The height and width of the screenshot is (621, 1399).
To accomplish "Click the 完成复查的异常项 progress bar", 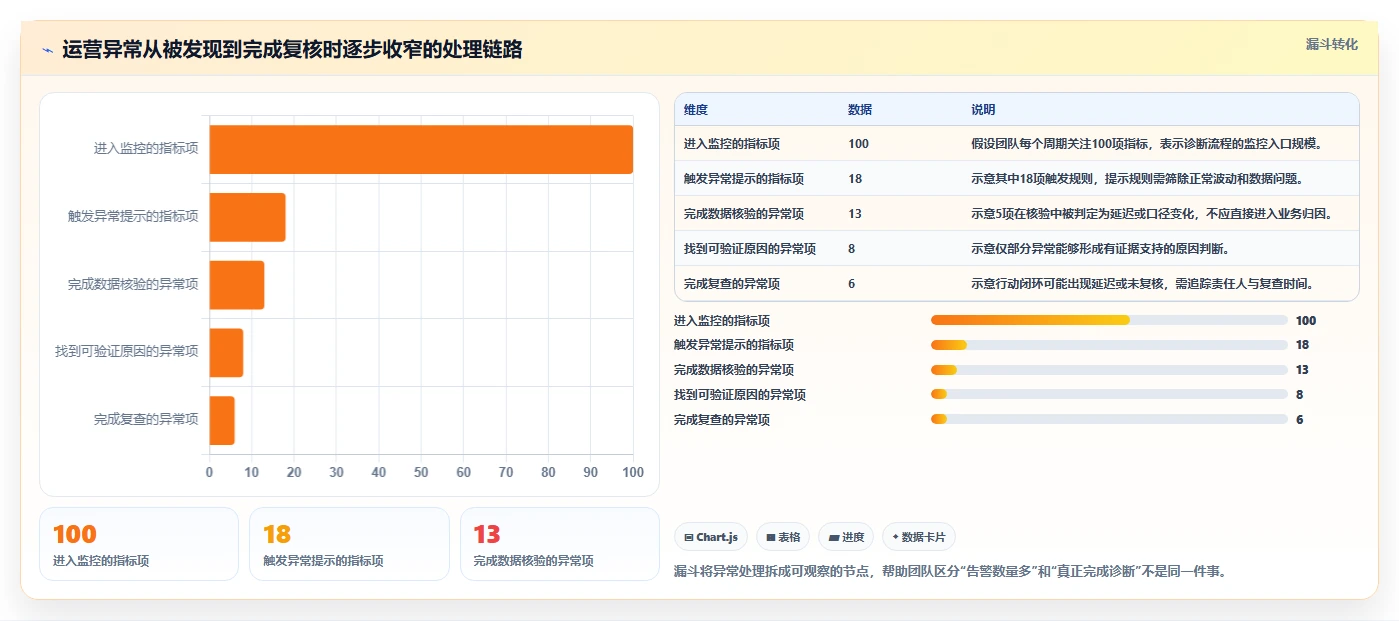I will (1109, 420).
